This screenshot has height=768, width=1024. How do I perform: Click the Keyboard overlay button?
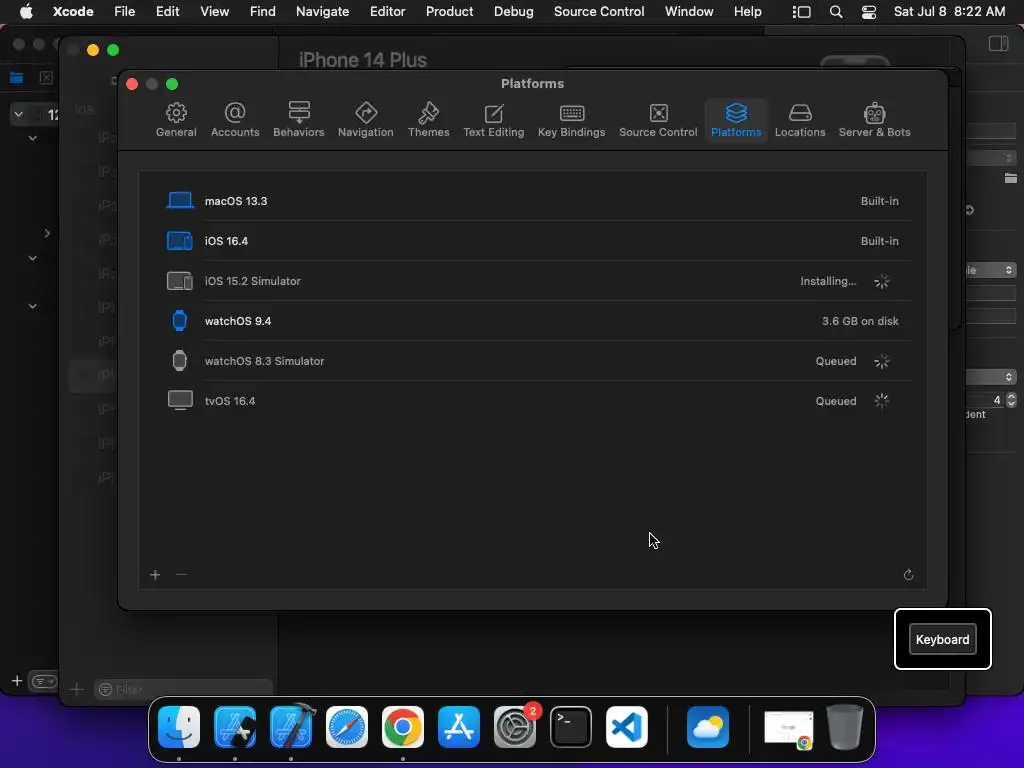click(942, 639)
